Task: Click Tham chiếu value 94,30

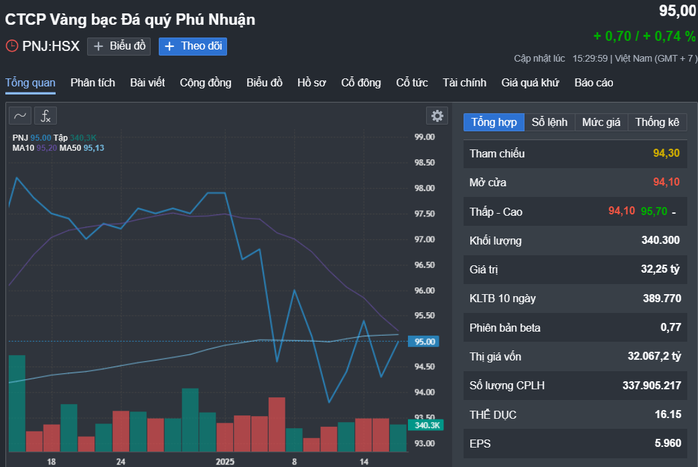Action: coord(666,154)
